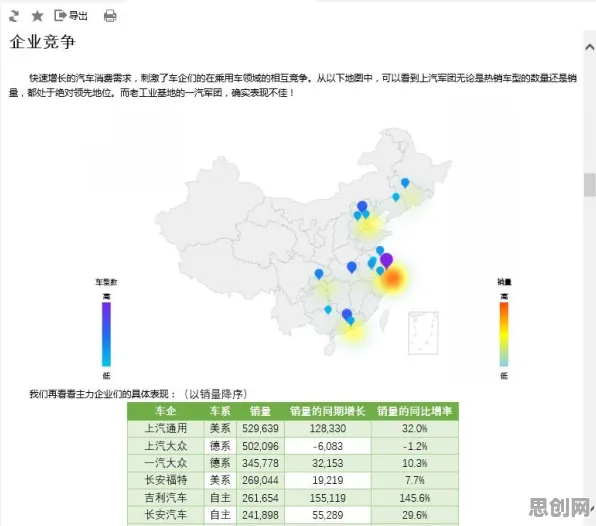Click the 销量 column header in the table
The width and height of the screenshot is (596, 526).
260,411
